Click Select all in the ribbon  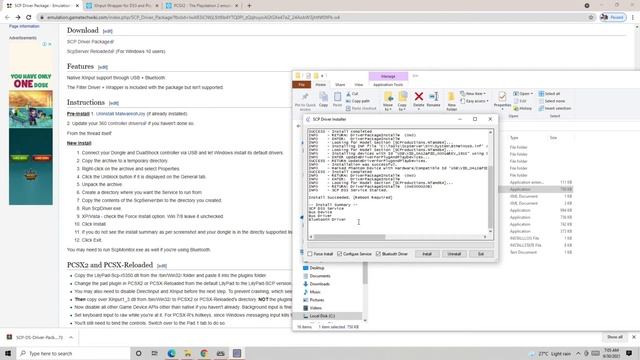pos(549,94)
